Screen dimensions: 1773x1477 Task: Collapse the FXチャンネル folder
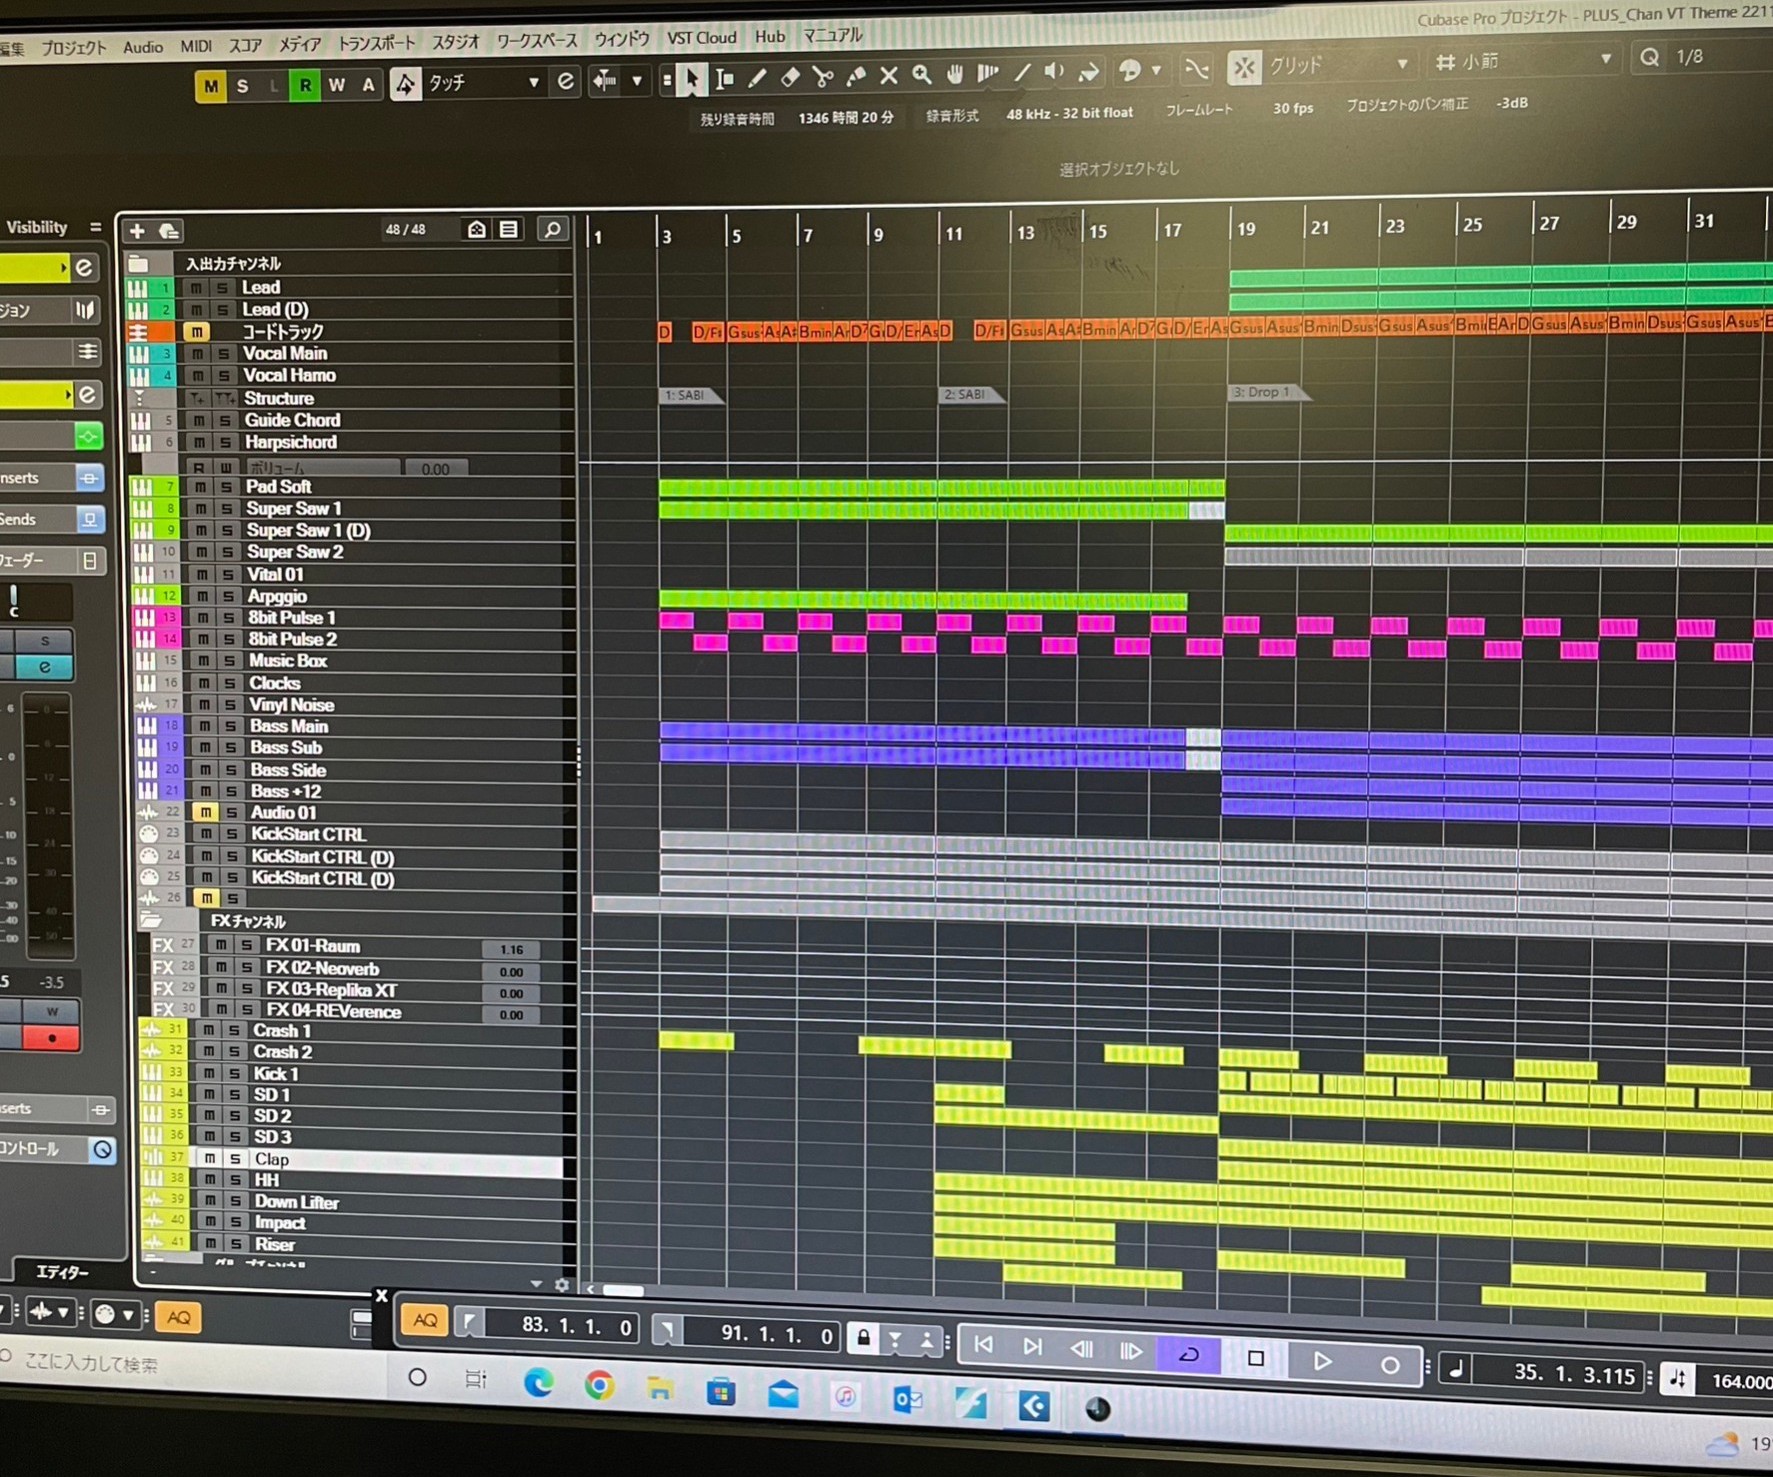(150, 920)
